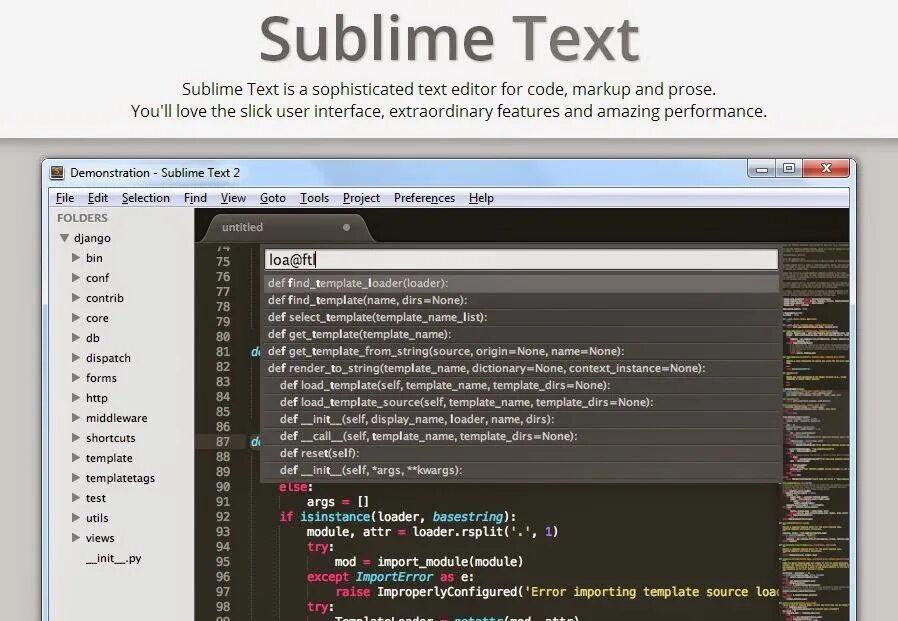898x621 pixels.
Task: Expand the template folder arrow
Action: click(x=76, y=458)
